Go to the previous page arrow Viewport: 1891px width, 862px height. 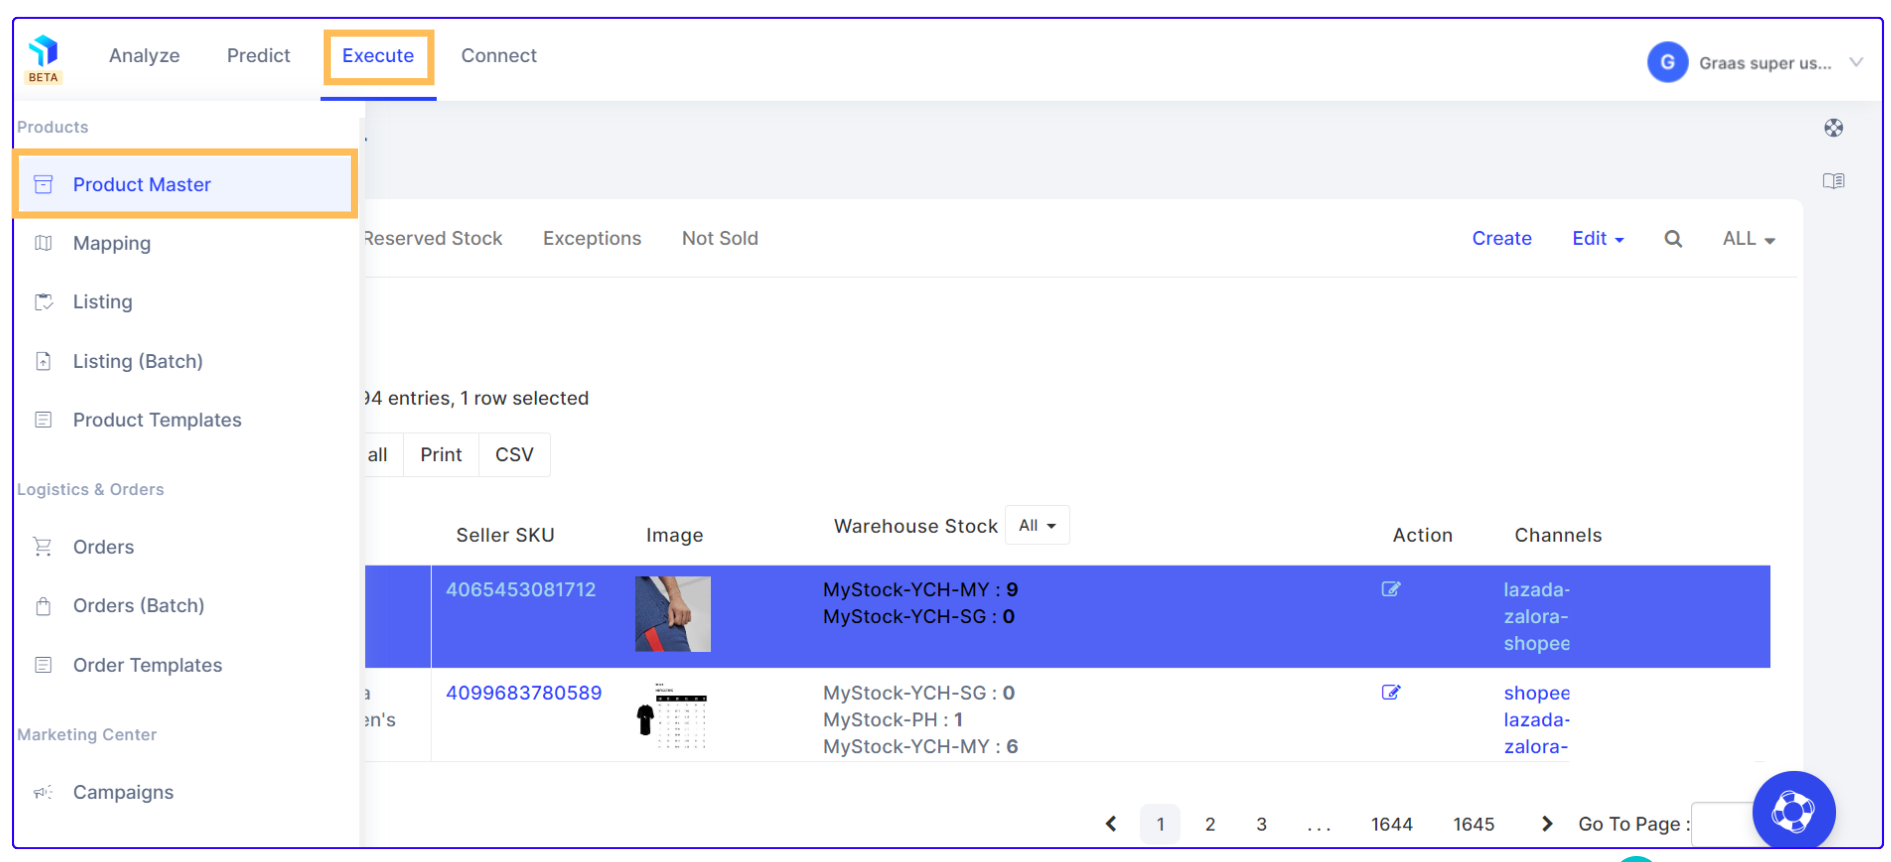(1110, 824)
